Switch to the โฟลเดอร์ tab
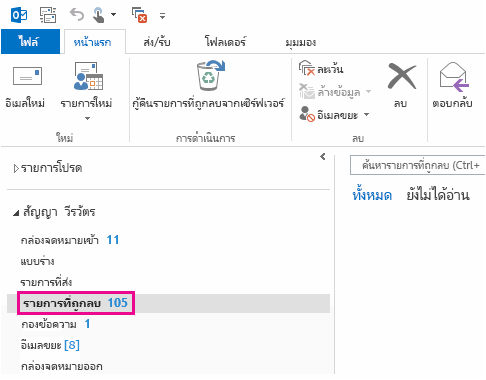 pos(225,42)
